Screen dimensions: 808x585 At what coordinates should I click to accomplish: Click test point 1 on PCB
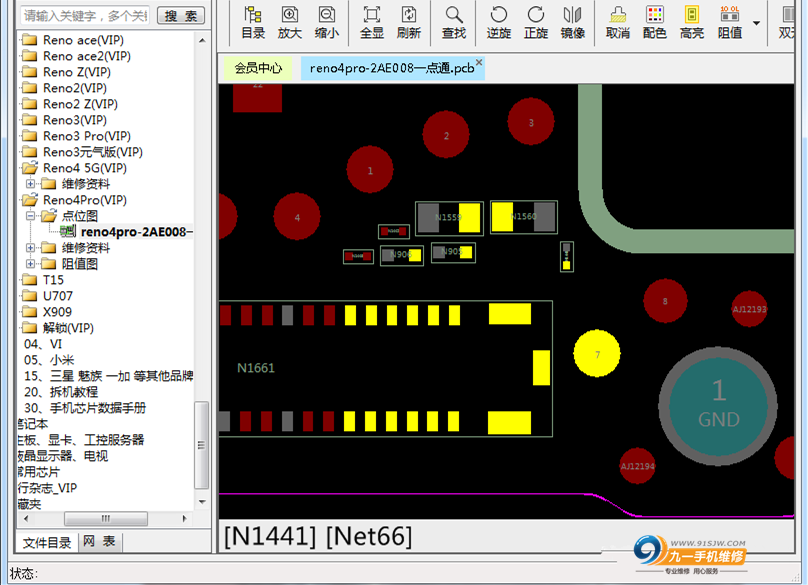coord(370,170)
